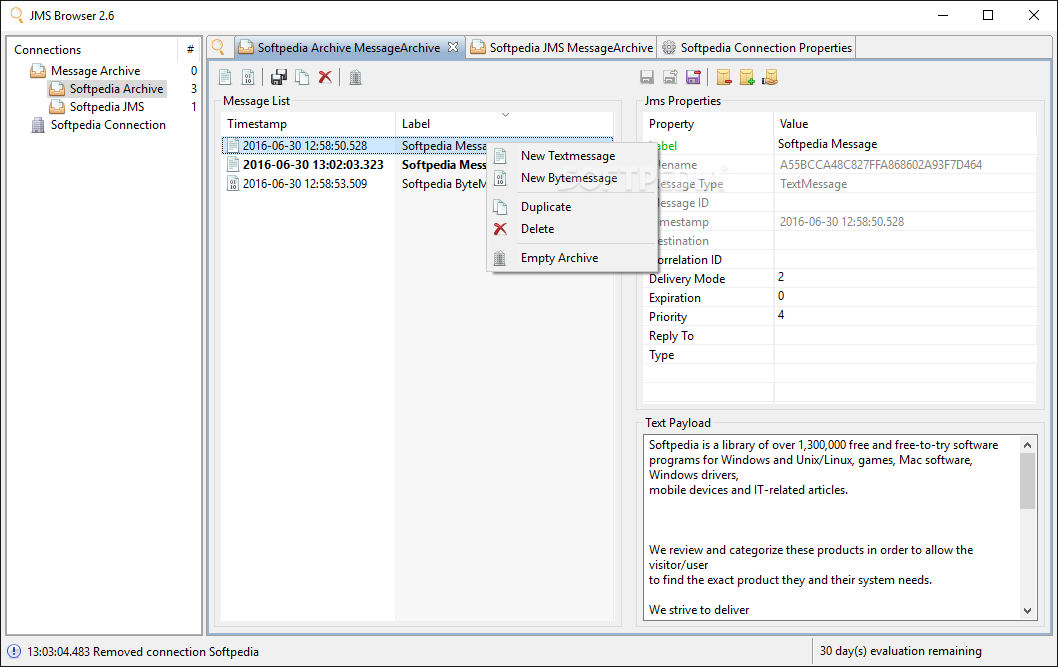Click the Softpedia Connection building icon
Screen dimensions: 1058x667
click(x=38, y=125)
